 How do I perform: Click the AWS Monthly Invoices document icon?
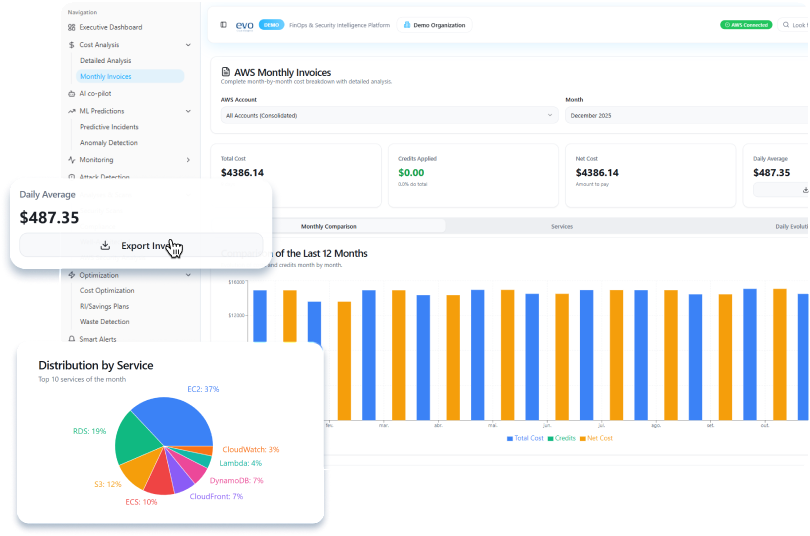[x=226, y=72]
